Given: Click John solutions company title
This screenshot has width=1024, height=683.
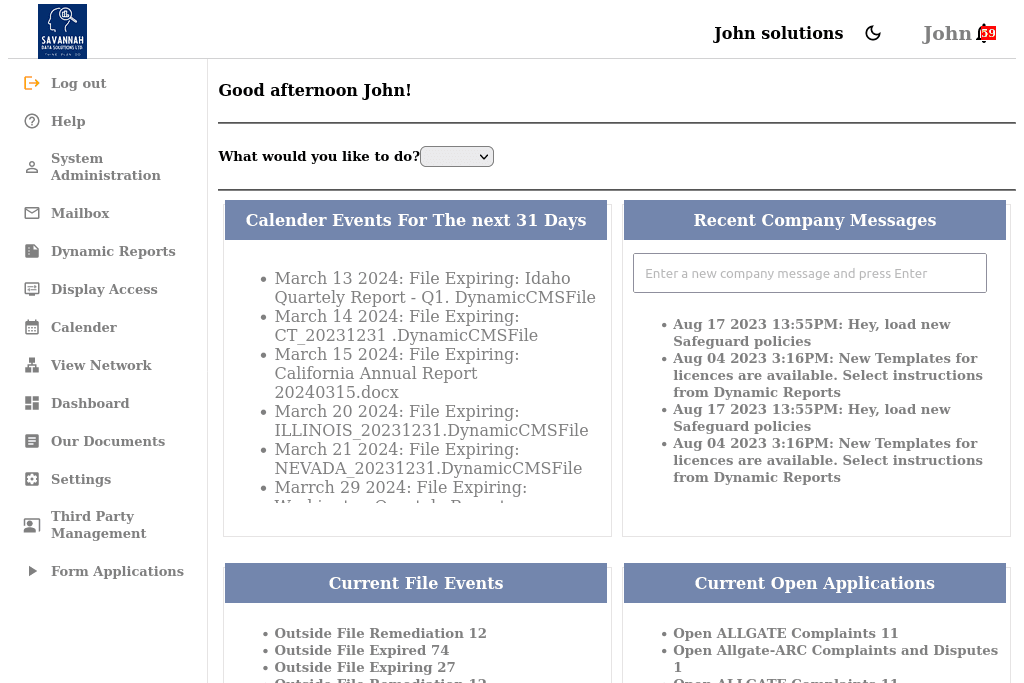Looking at the screenshot, I should point(778,33).
